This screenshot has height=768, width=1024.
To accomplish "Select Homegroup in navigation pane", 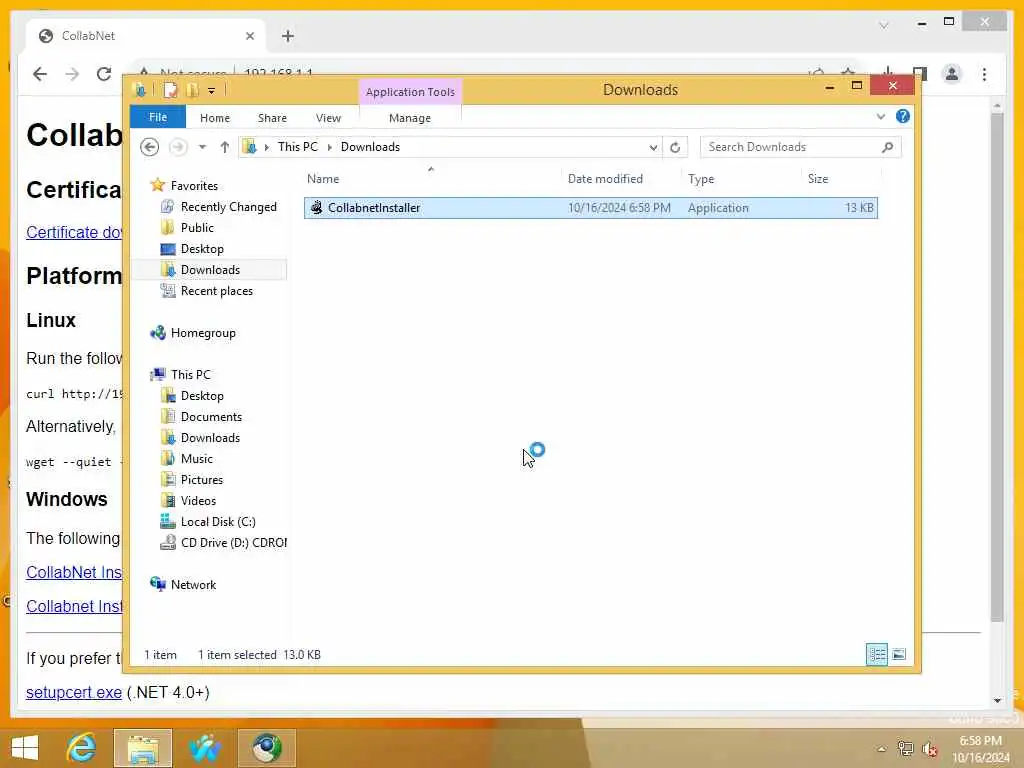I will (x=203, y=333).
